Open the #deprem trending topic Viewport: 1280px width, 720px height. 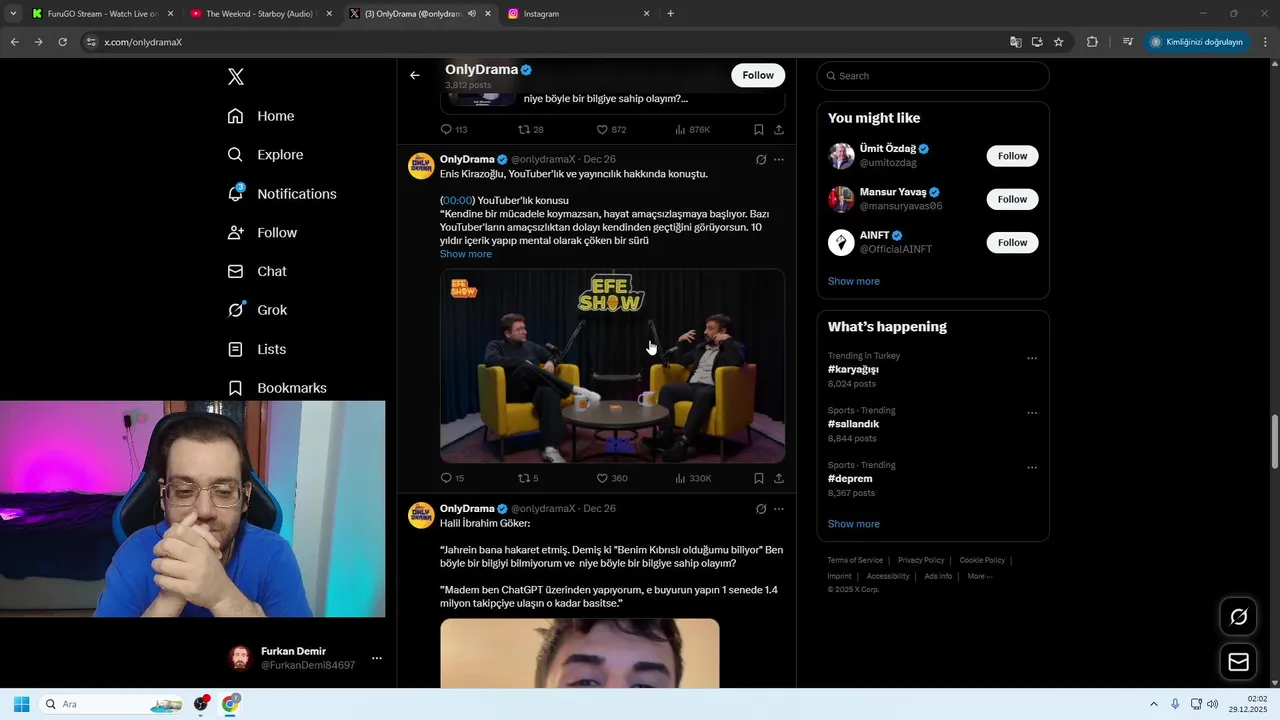(x=850, y=478)
